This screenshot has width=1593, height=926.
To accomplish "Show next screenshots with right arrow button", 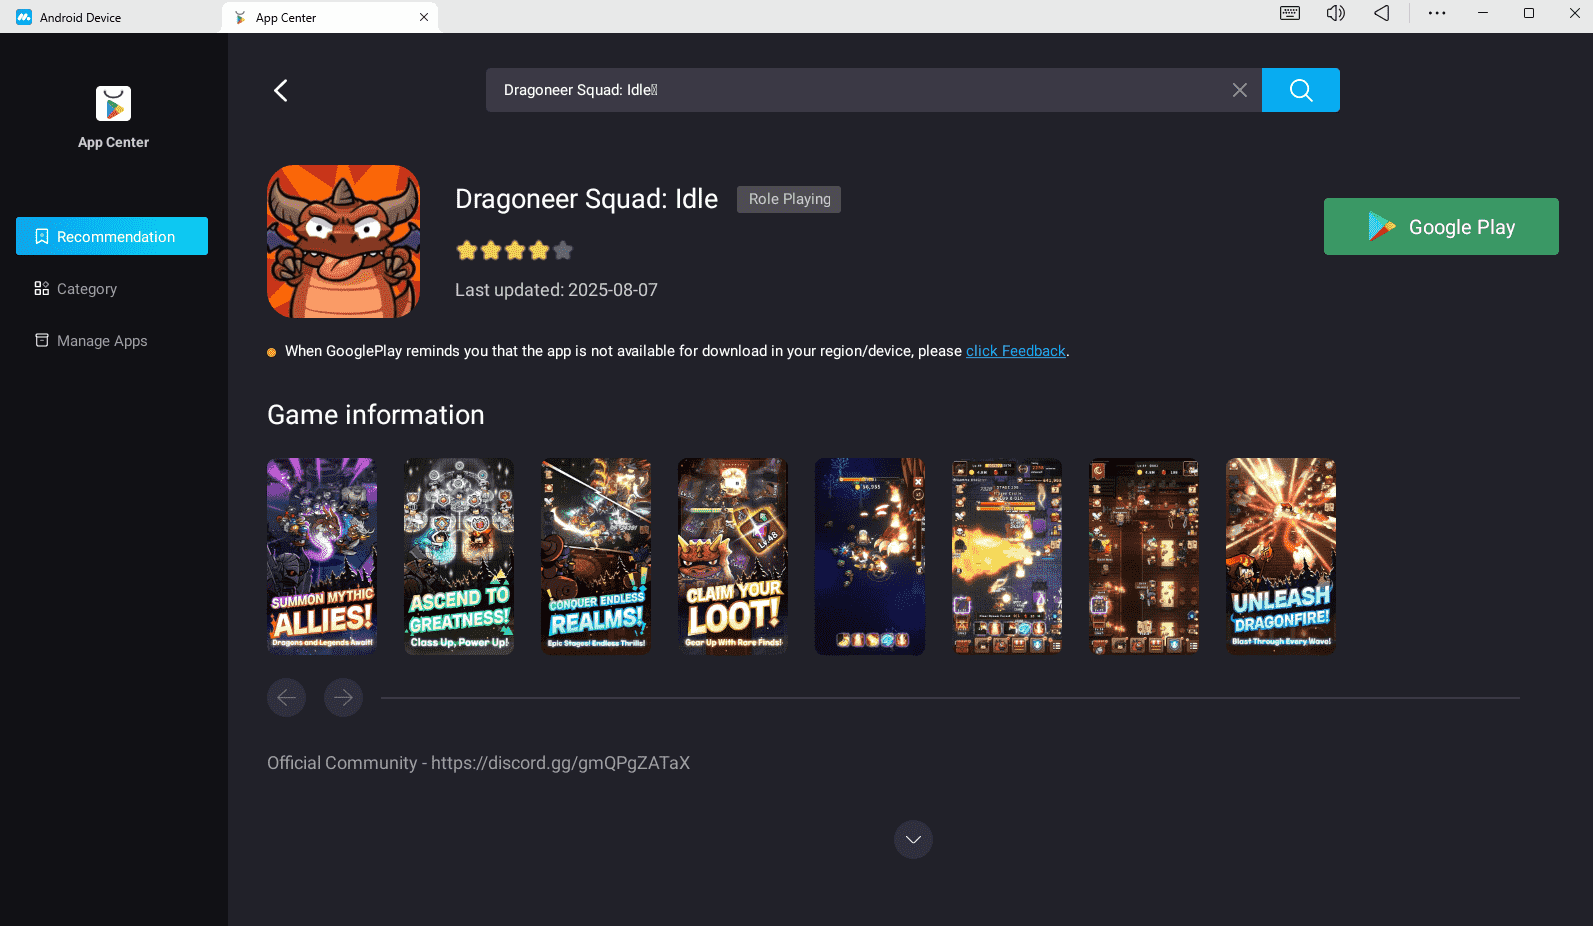I will [343, 697].
